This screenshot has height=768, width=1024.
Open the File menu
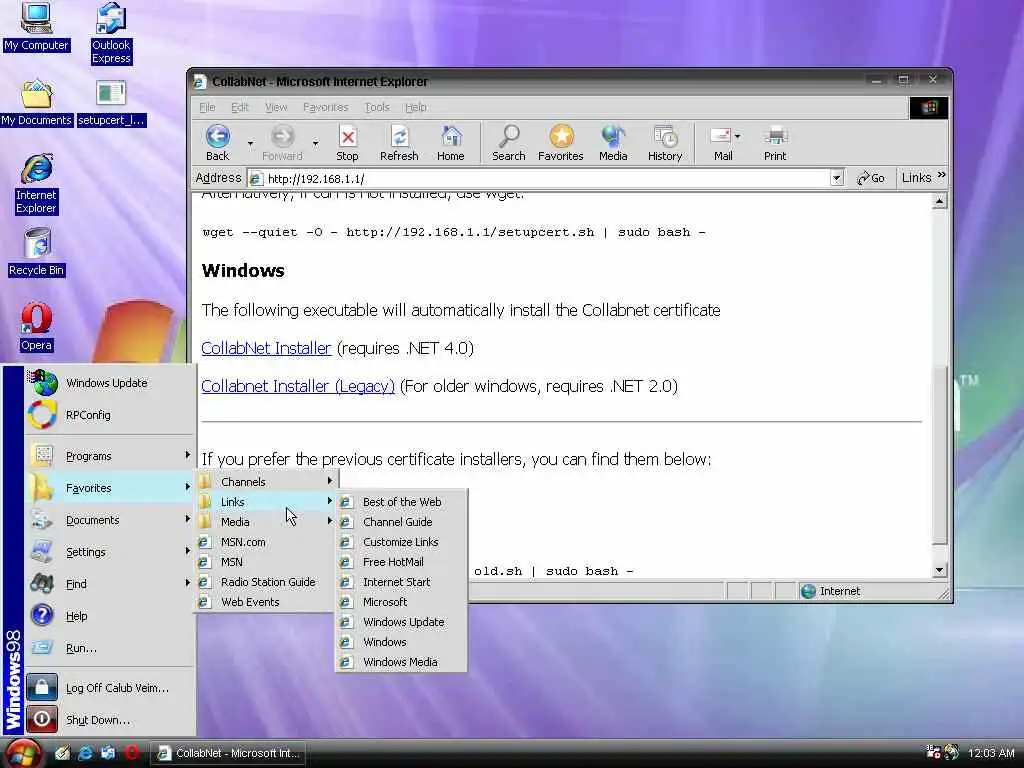[x=207, y=107]
